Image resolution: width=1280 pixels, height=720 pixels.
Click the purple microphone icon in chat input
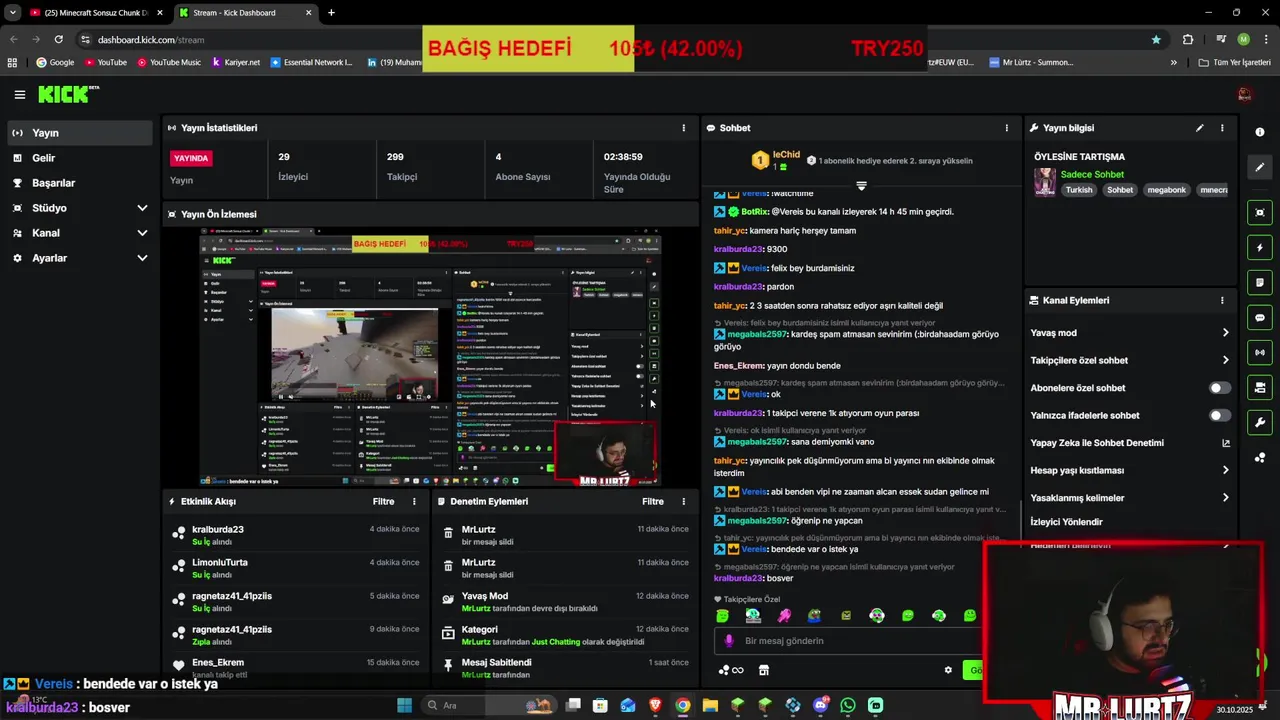(x=729, y=641)
